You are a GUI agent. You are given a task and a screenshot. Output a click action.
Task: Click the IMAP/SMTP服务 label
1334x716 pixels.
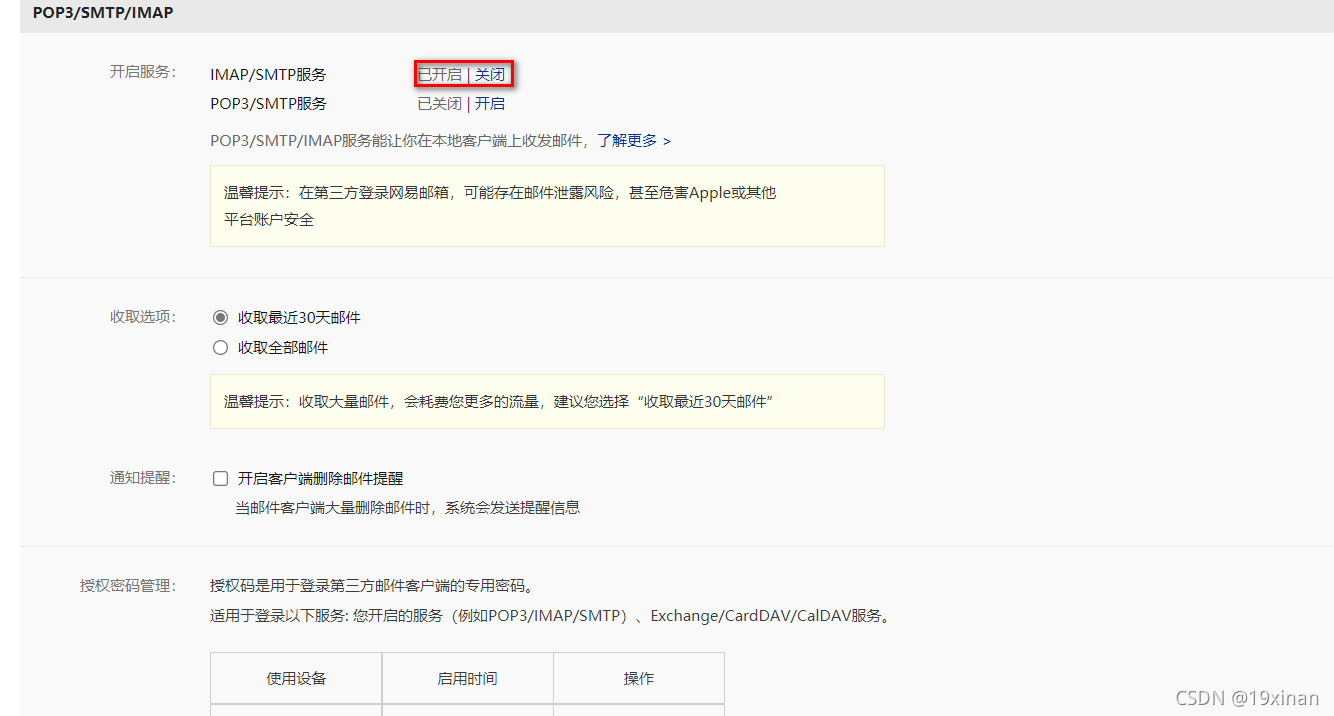(x=268, y=75)
